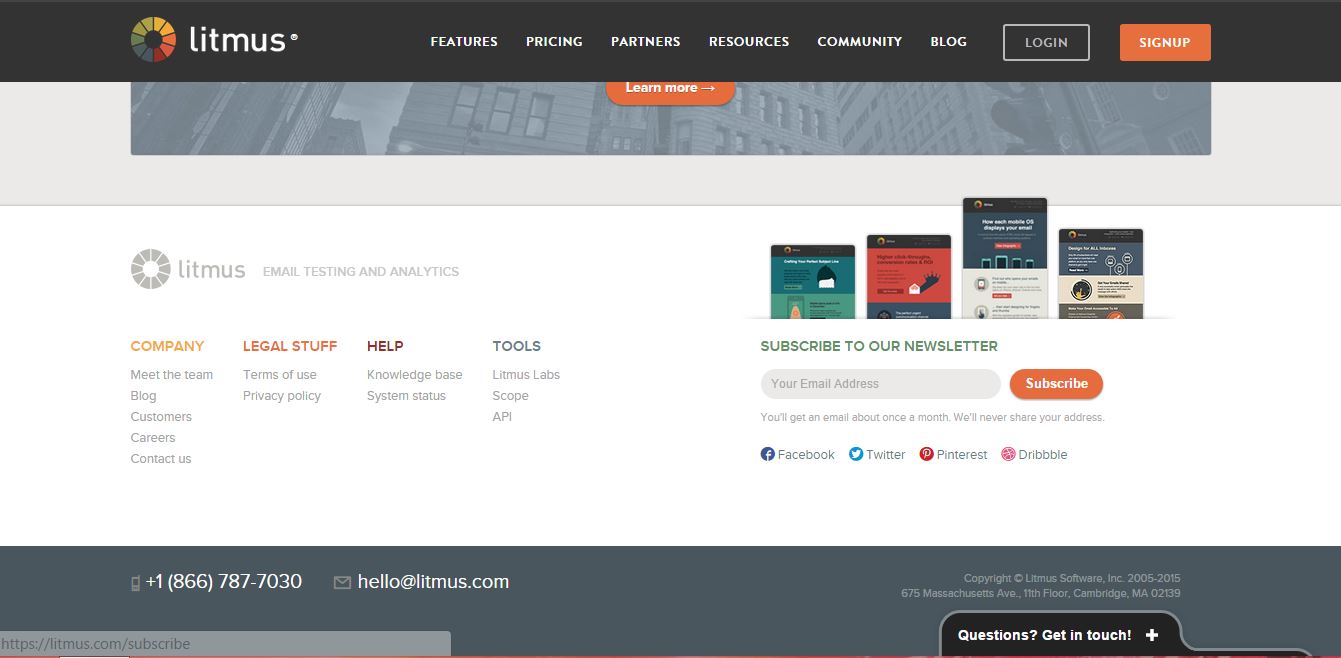Select Community in the top navigation
1341x658 pixels.
(860, 42)
